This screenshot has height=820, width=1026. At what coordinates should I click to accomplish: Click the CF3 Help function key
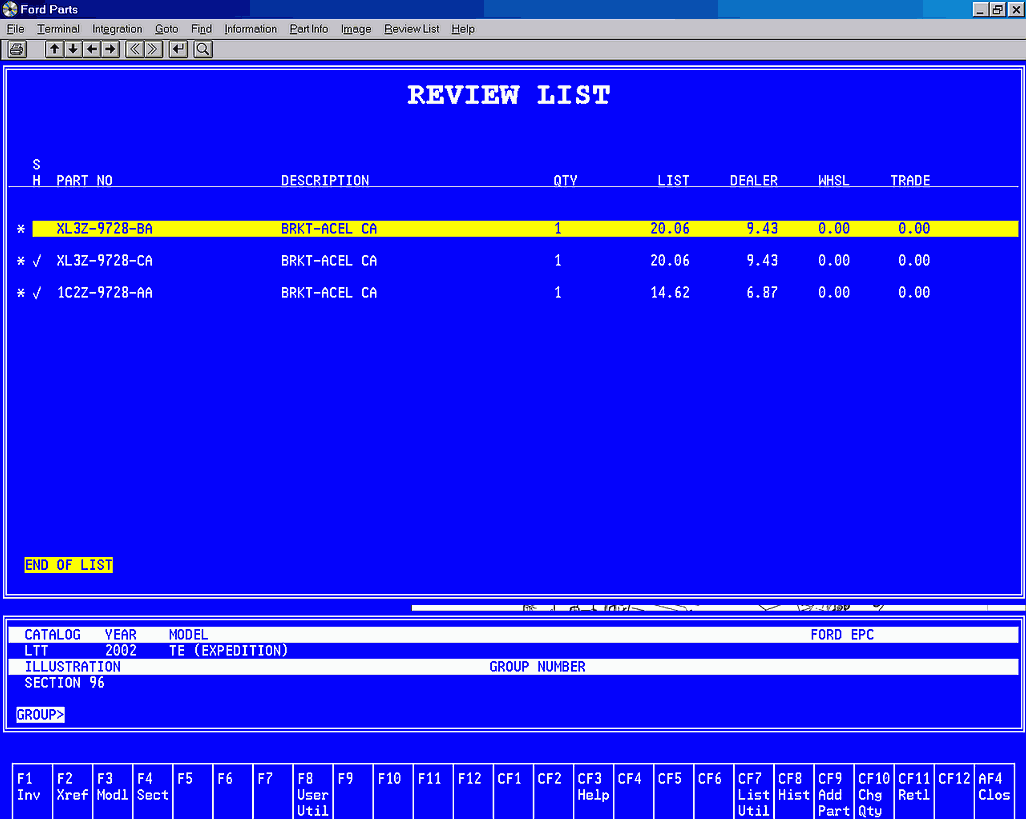pyautogui.click(x=593, y=791)
